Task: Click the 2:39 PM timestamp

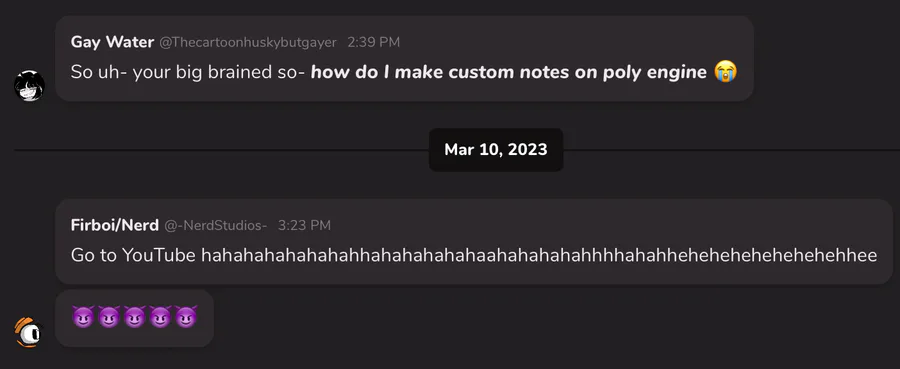Action: click(x=374, y=42)
